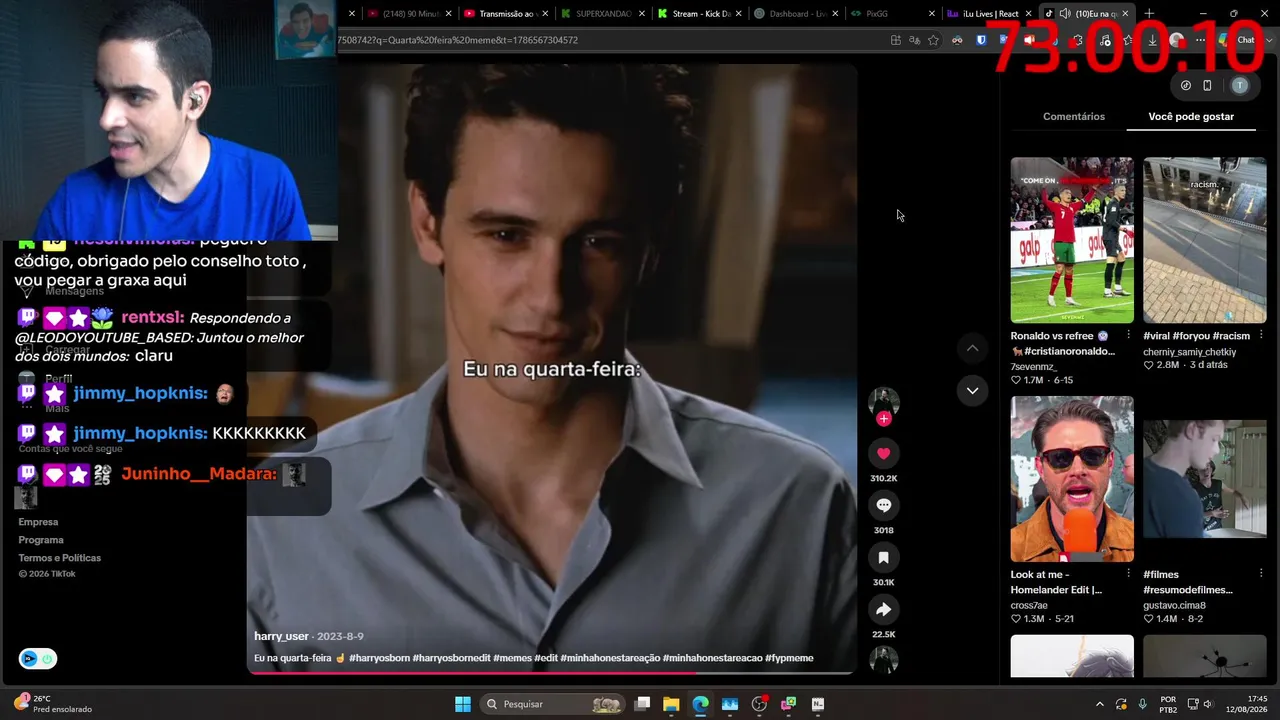Open the Windows Start menu
The height and width of the screenshot is (720, 1280).
[x=463, y=704]
